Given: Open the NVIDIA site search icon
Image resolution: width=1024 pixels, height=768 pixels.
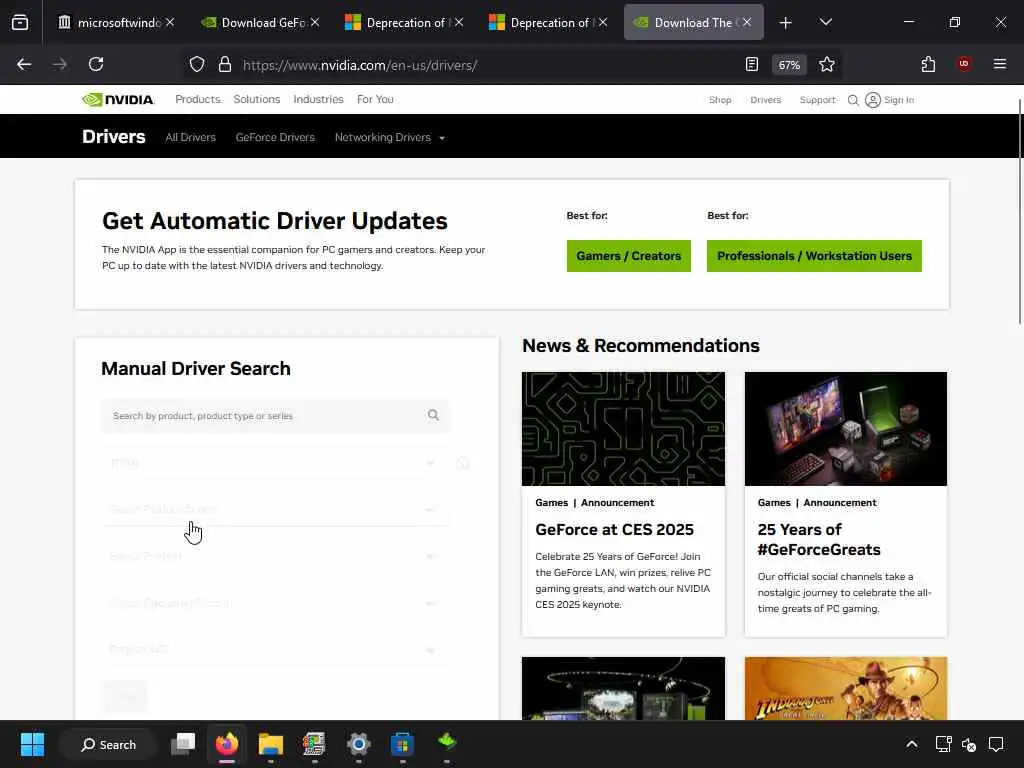Looking at the screenshot, I should [x=853, y=100].
